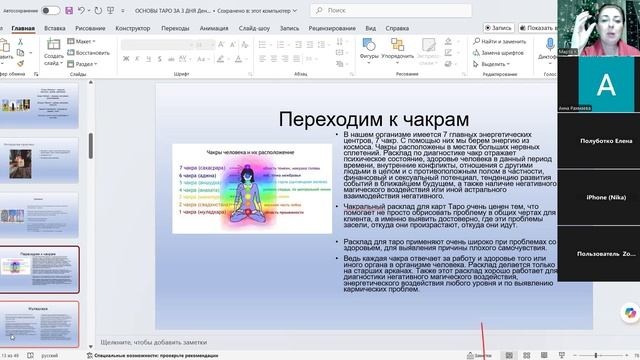Undo the last action
Screen dimensions: 640x360
[81, 11]
